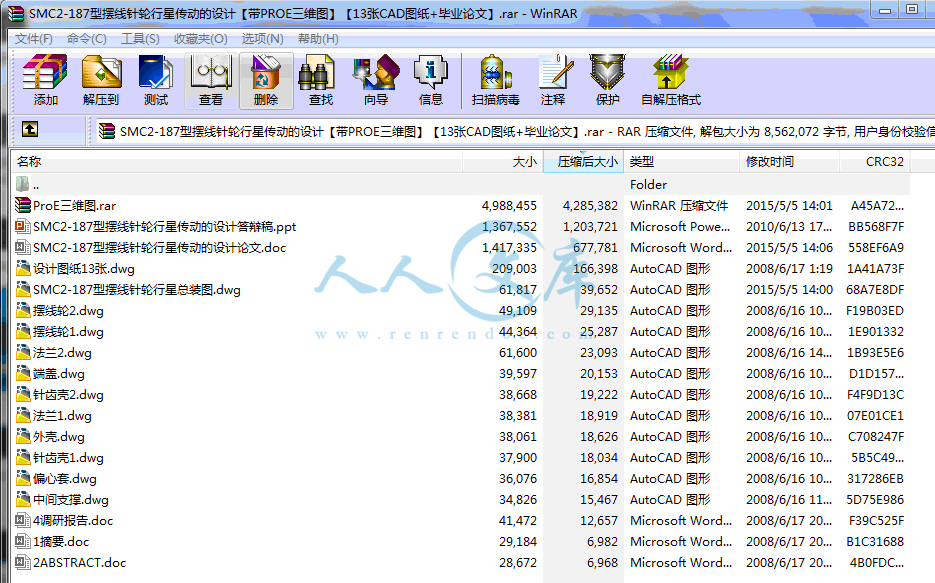Viewport: 935px width, 583px height.
Task: Run the 测试 (Test) archive tool
Action: (156, 80)
